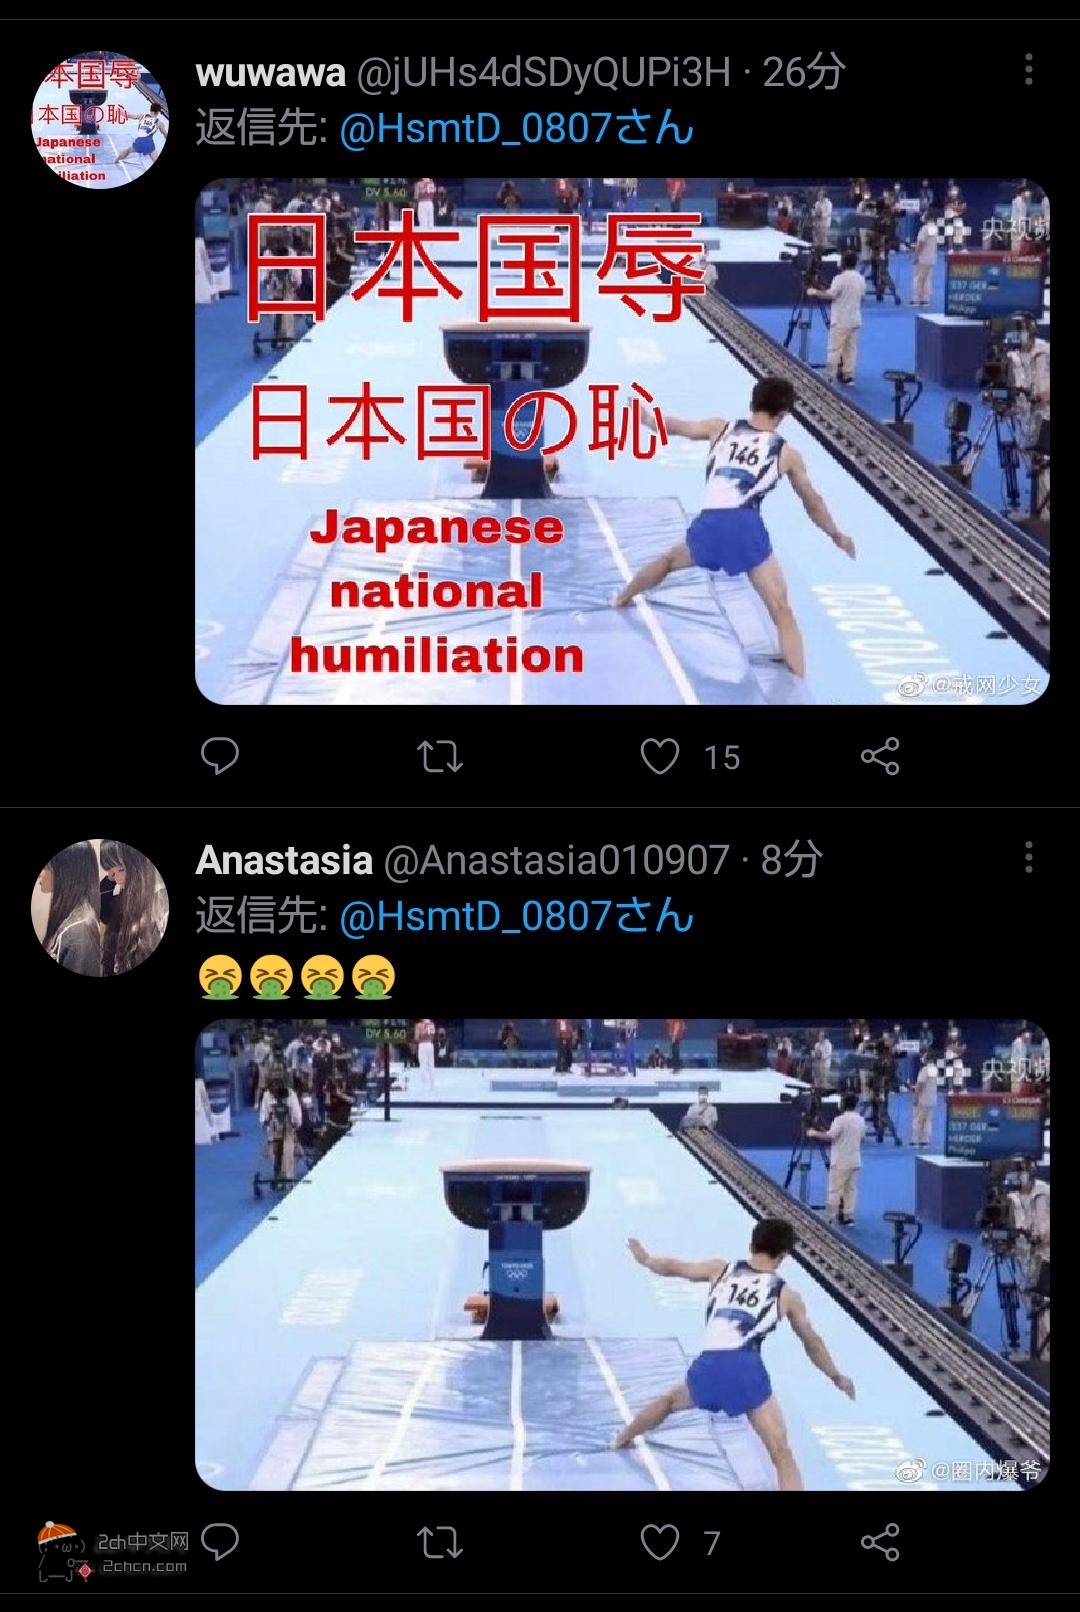Share Anastasia's tweet
The height and width of the screenshot is (1612, 1080).
coord(880,1542)
